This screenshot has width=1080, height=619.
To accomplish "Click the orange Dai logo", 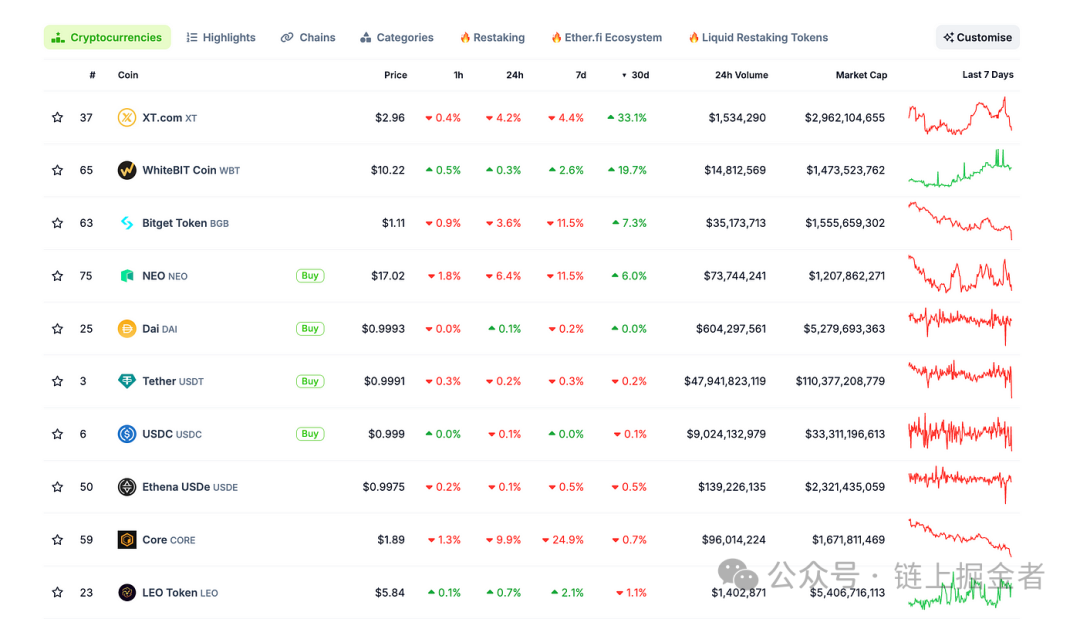I will [127, 329].
